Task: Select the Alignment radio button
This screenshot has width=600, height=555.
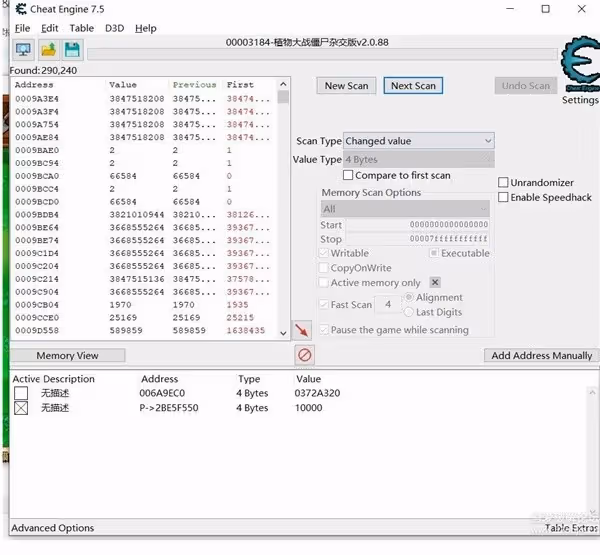Action: click(x=409, y=297)
